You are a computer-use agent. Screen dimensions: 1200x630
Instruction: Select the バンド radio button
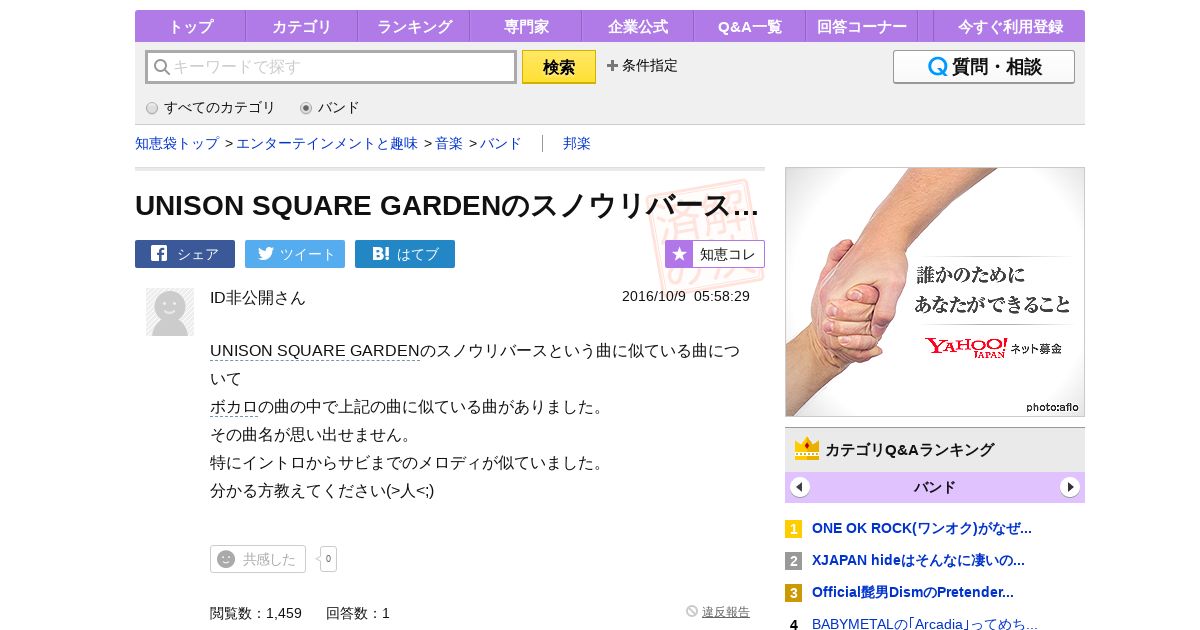[306, 108]
